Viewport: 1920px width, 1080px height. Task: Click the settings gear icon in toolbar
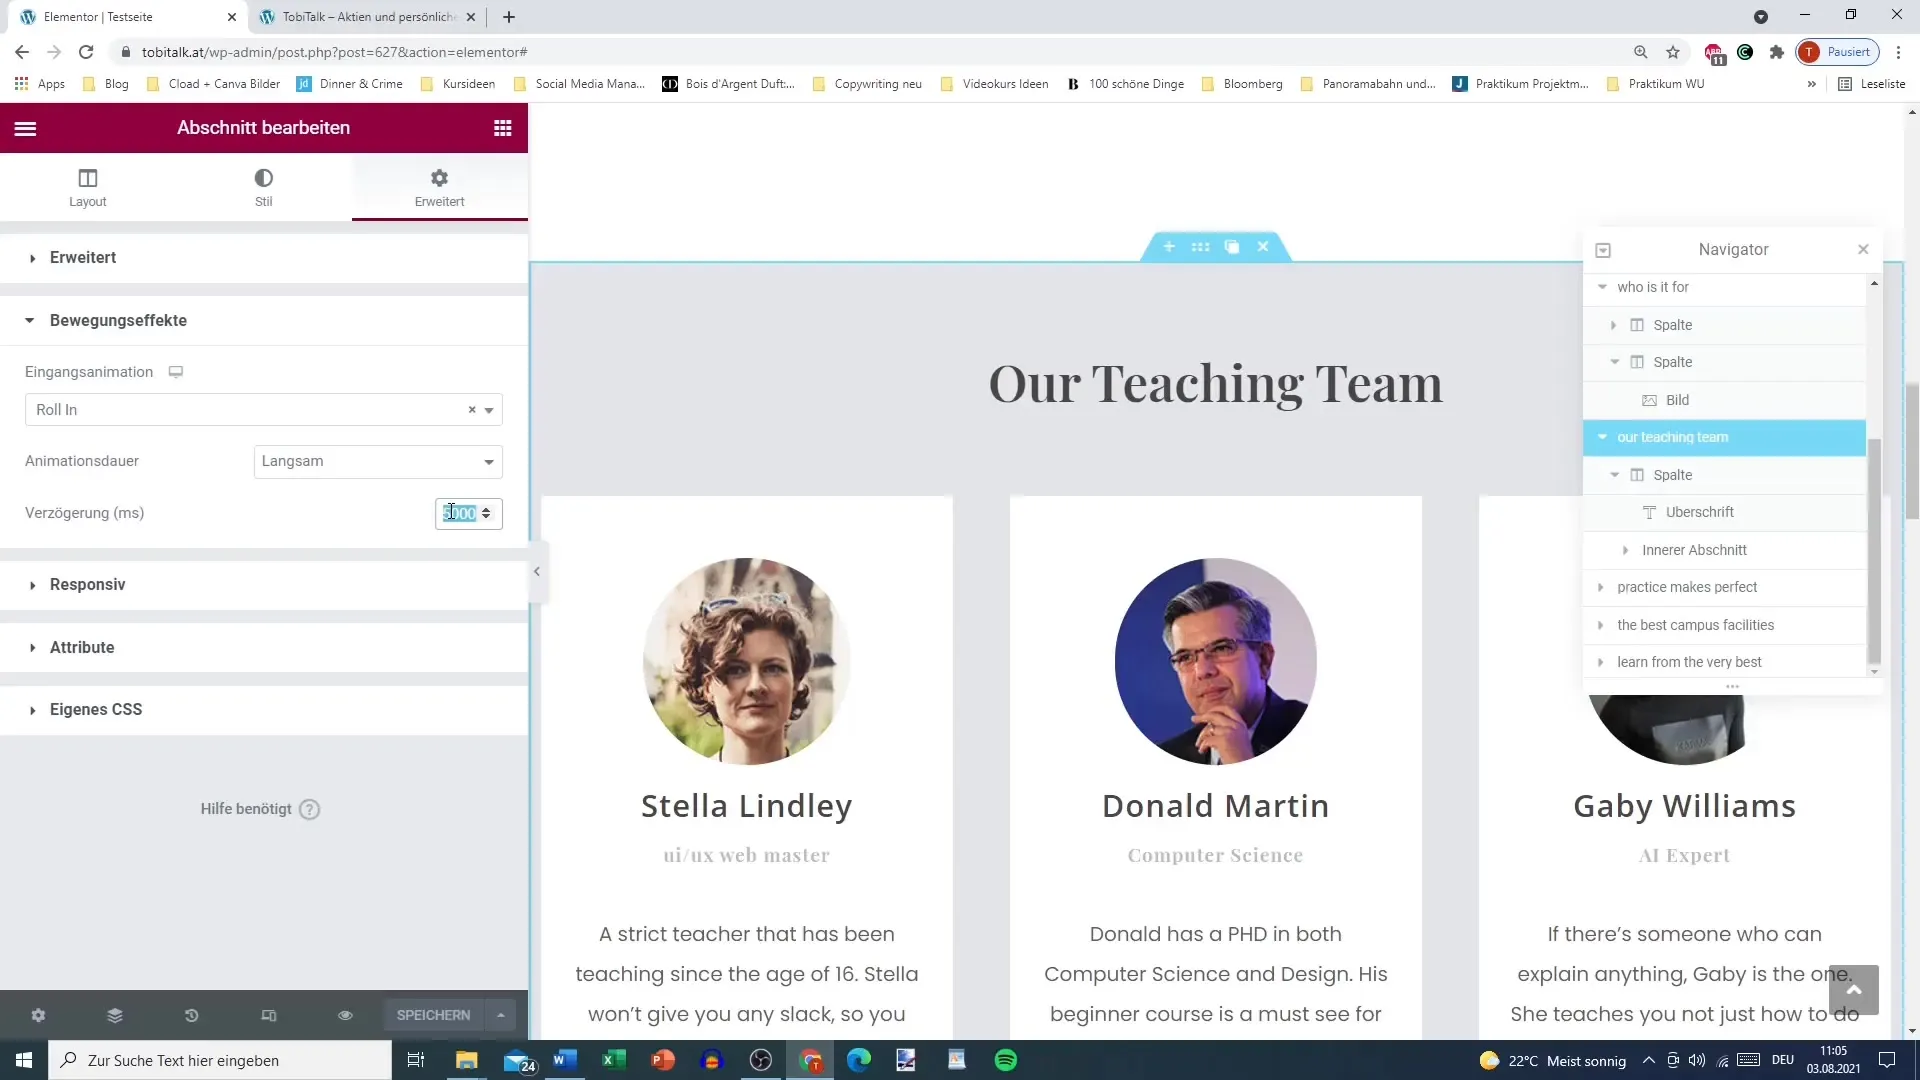coord(38,1015)
